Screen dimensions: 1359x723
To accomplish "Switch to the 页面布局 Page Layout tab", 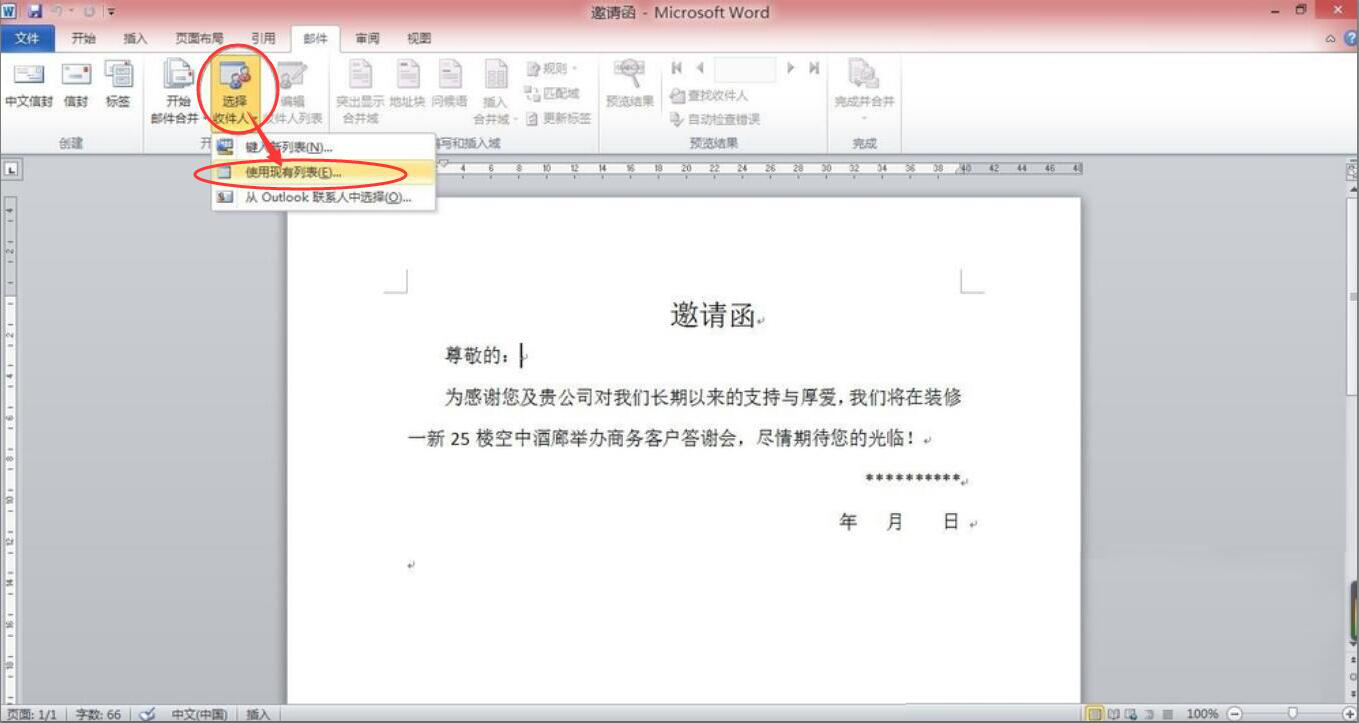I will [x=199, y=38].
